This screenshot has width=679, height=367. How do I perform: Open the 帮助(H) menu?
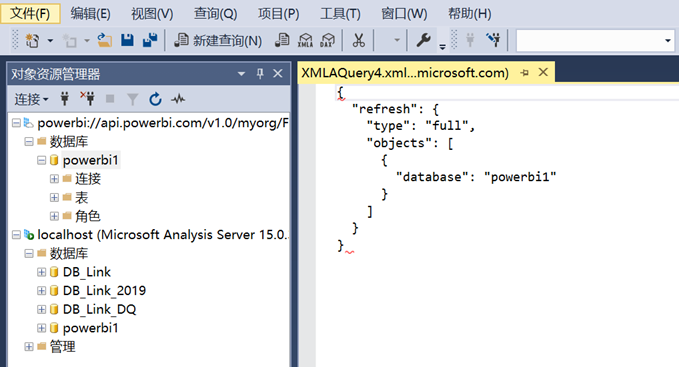pyautogui.click(x=469, y=13)
